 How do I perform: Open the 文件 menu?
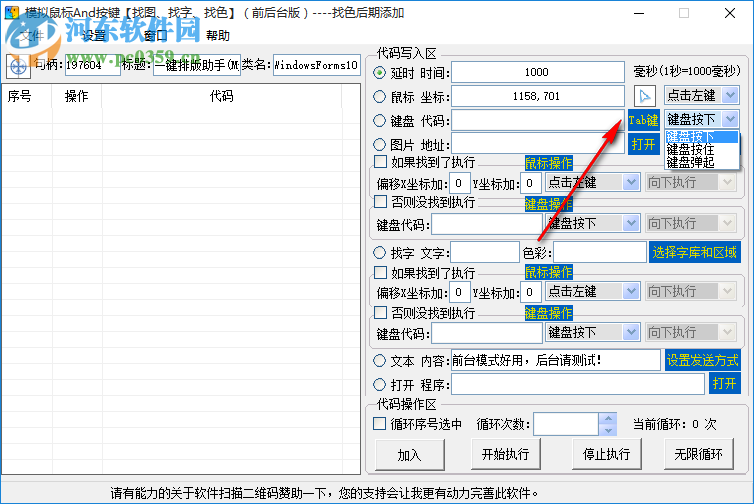click(32, 36)
